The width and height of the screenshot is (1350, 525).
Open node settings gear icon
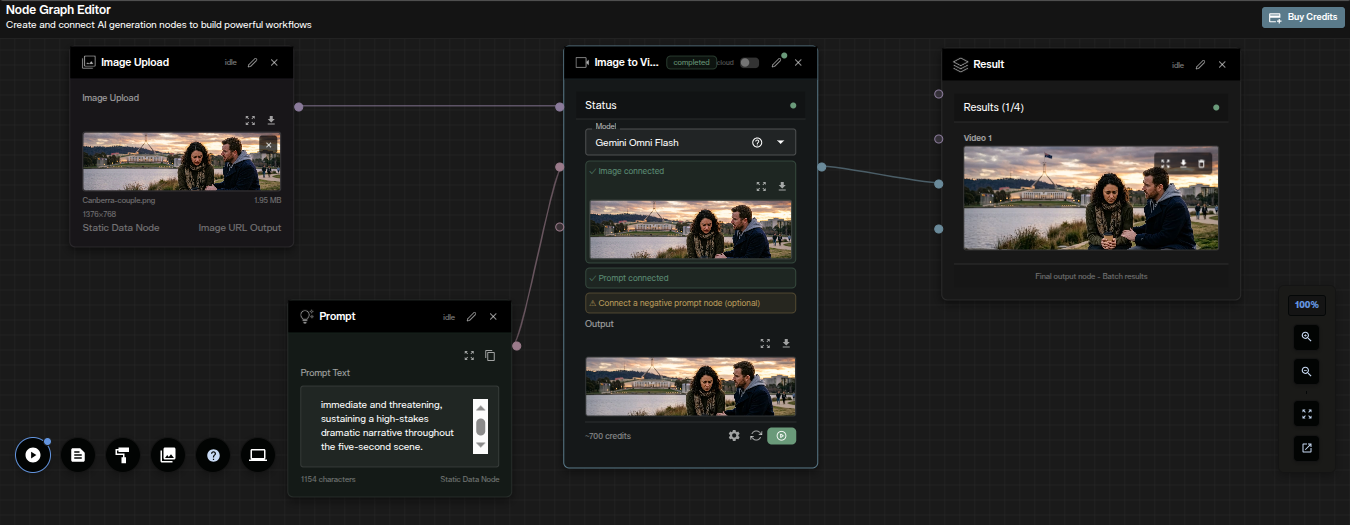click(x=734, y=436)
